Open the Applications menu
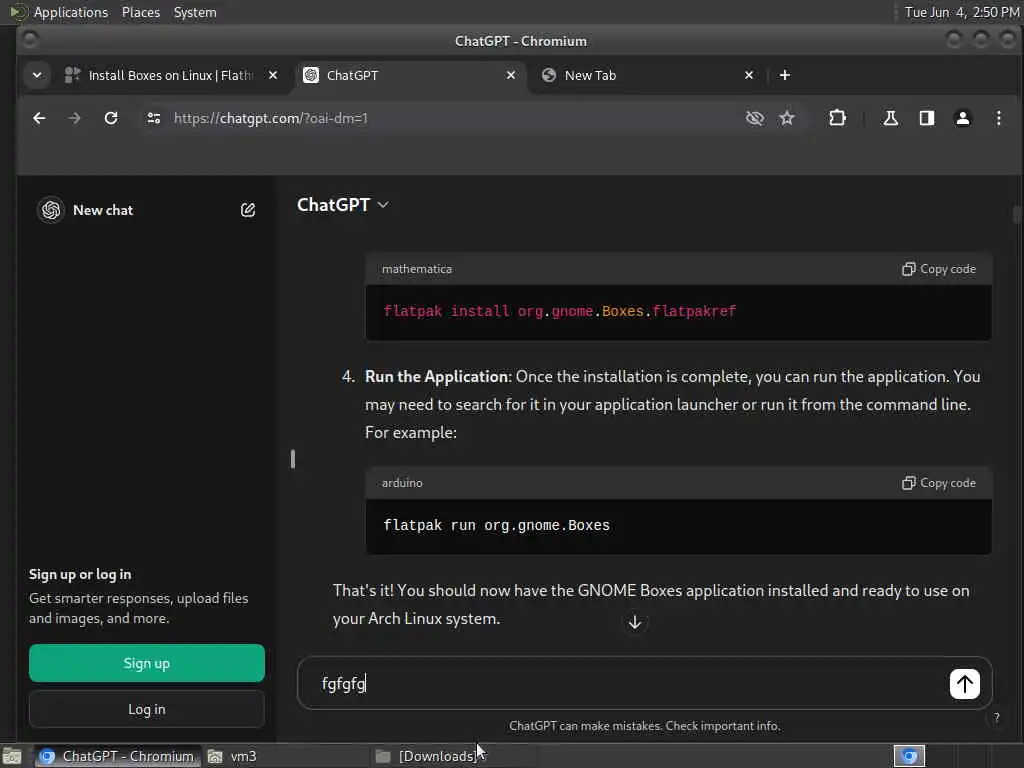The height and width of the screenshot is (768, 1024). (x=71, y=12)
